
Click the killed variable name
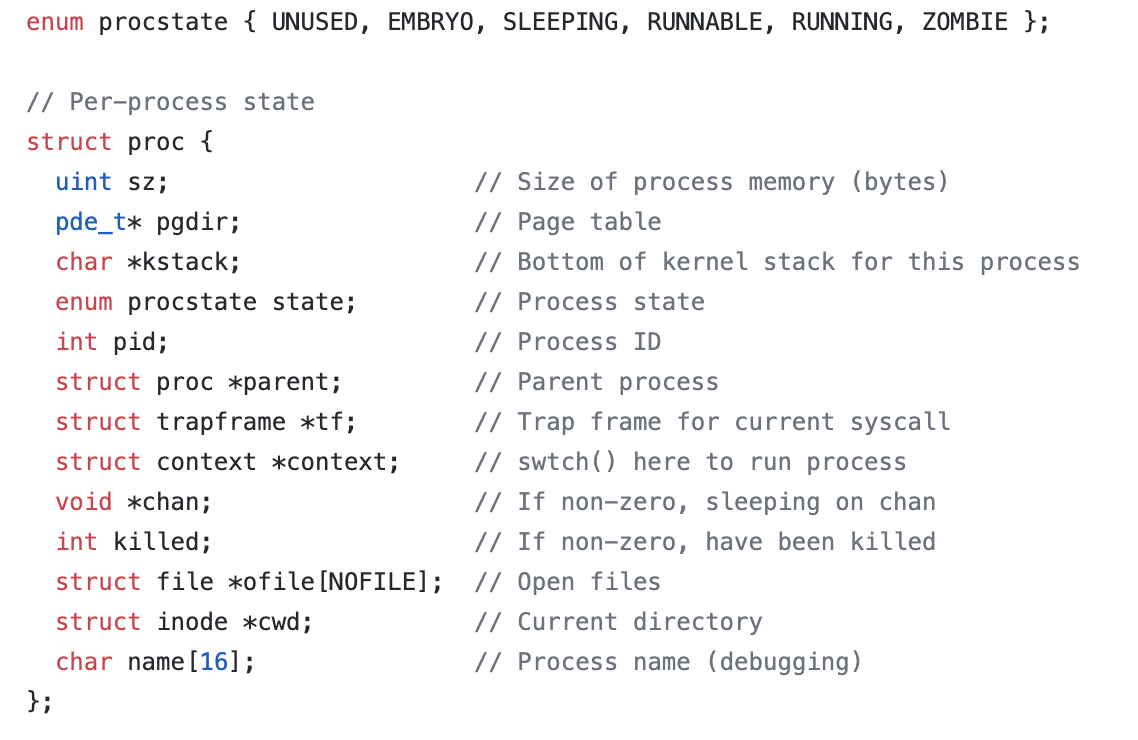[177, 542]
